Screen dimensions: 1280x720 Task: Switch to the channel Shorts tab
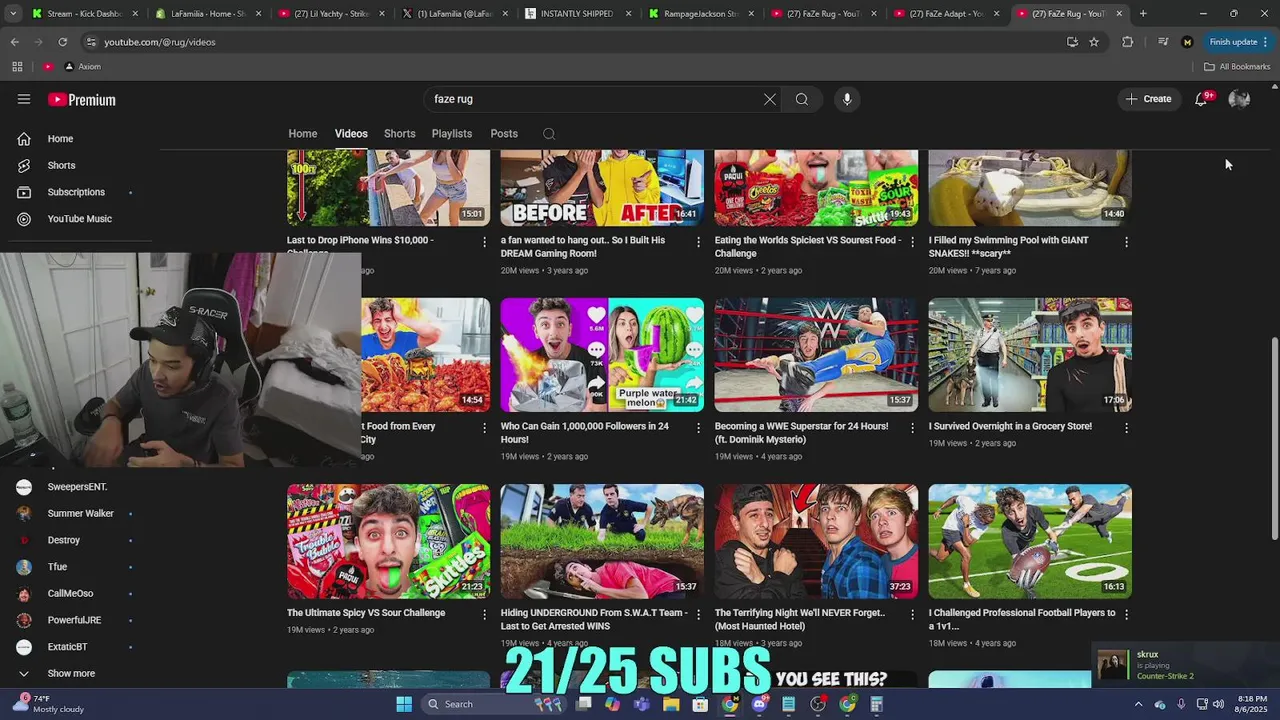(400, 134)
